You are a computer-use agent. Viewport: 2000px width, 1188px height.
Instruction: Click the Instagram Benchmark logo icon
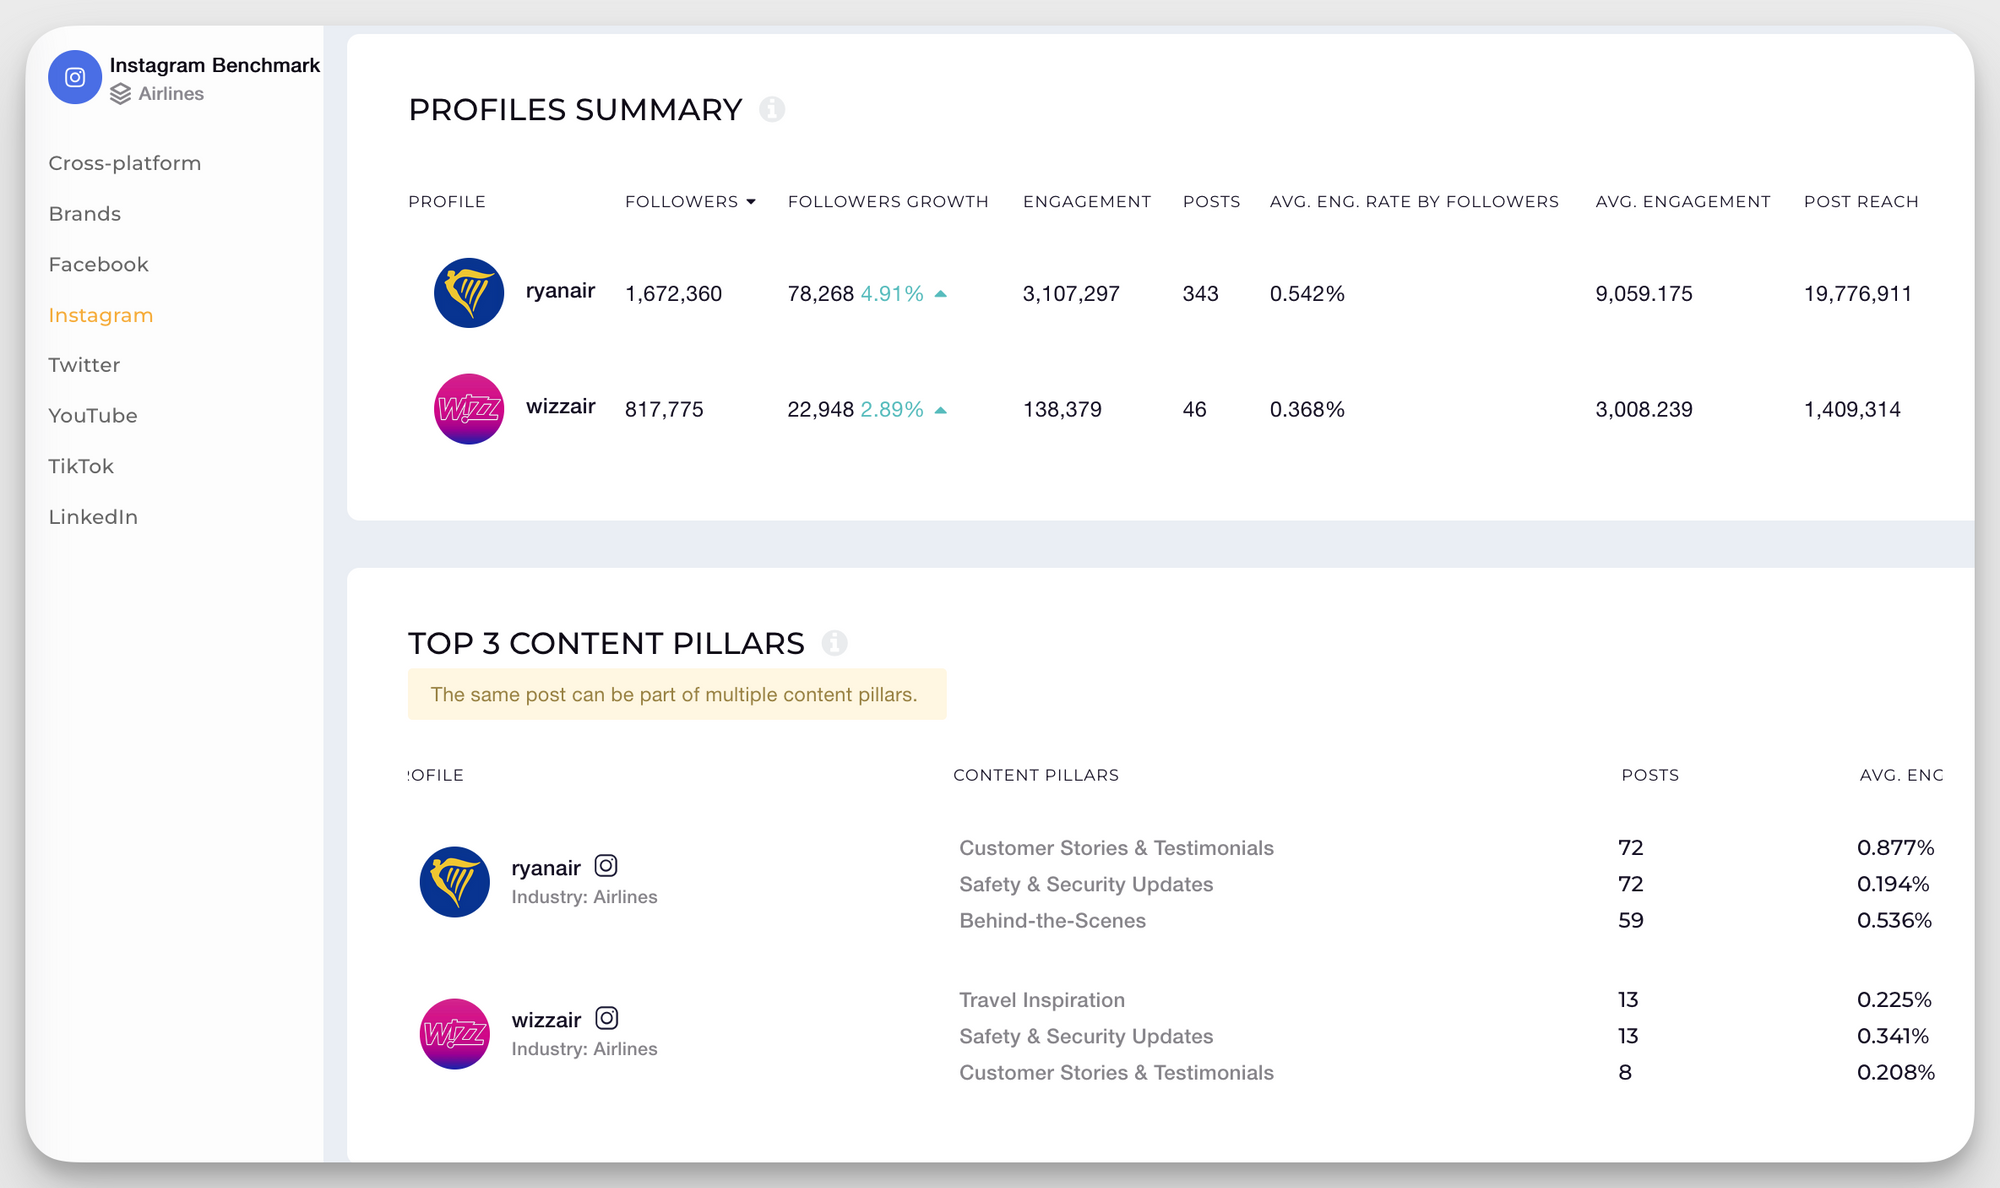75,77
